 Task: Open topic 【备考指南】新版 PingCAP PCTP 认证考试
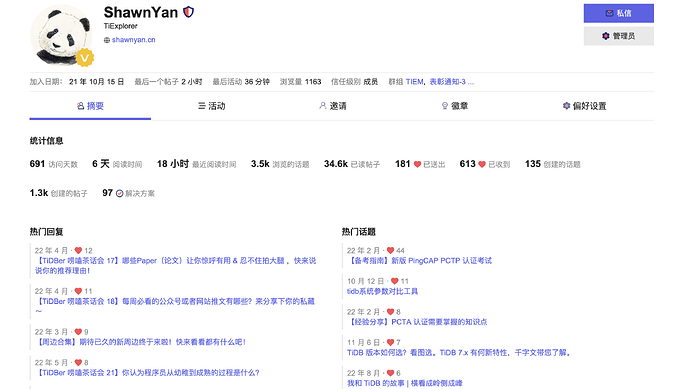419,261
